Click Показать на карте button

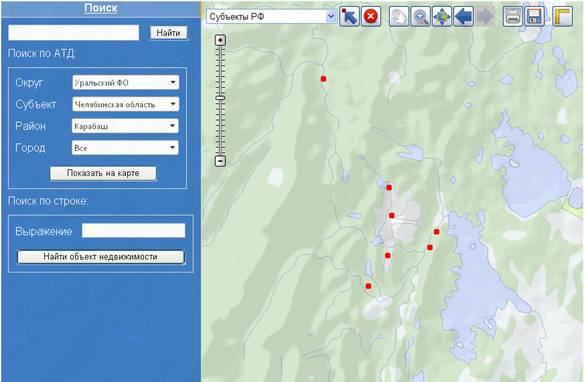(103, 173)
